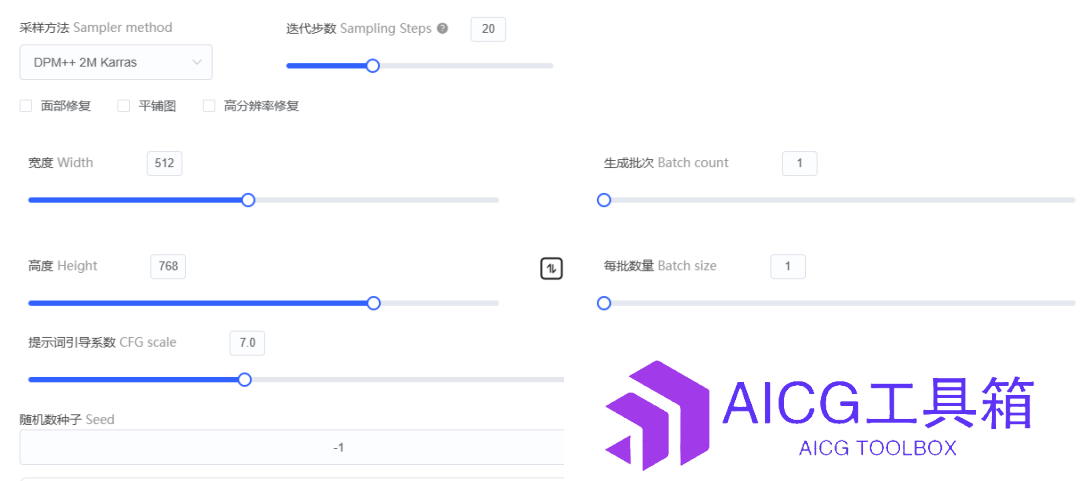Screen dimensions: 1080x481
Task: Click the Sampler dropdown chevron arrow
Action: tap(196, 62)
